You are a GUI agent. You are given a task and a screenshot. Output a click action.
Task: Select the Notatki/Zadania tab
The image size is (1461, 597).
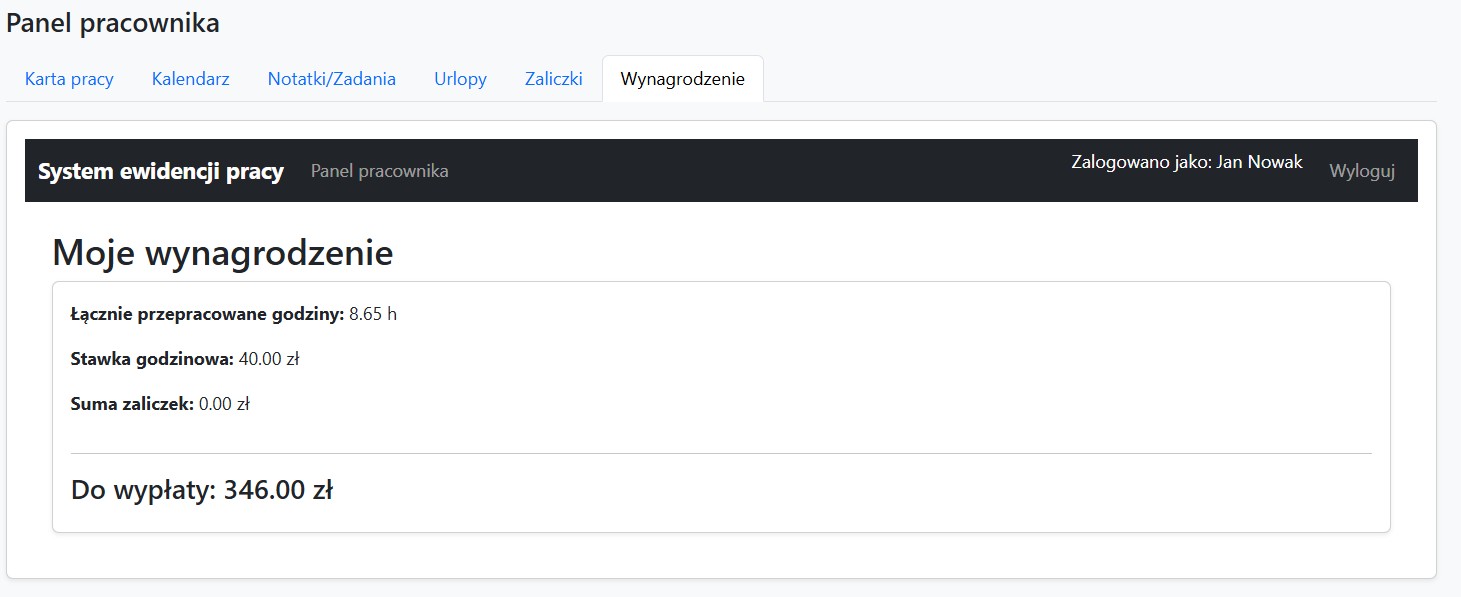point(331,79)
